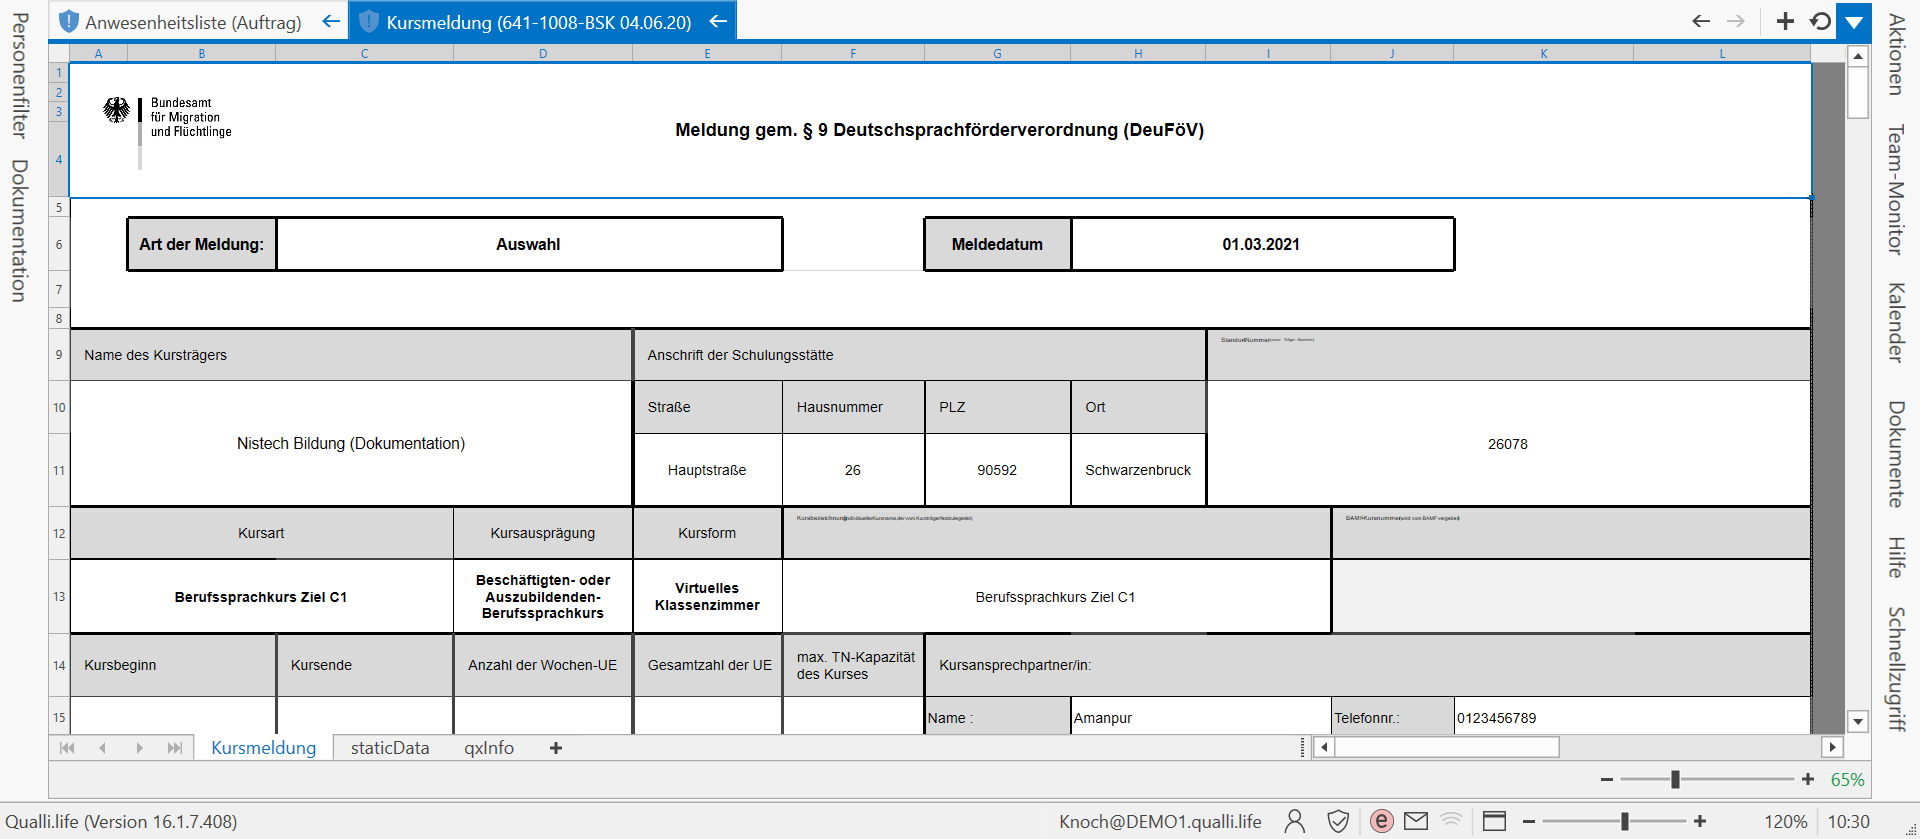Increase sheet zoom with the plus beside 65%
1920x839 pixels.
(x=1808, y=779)
